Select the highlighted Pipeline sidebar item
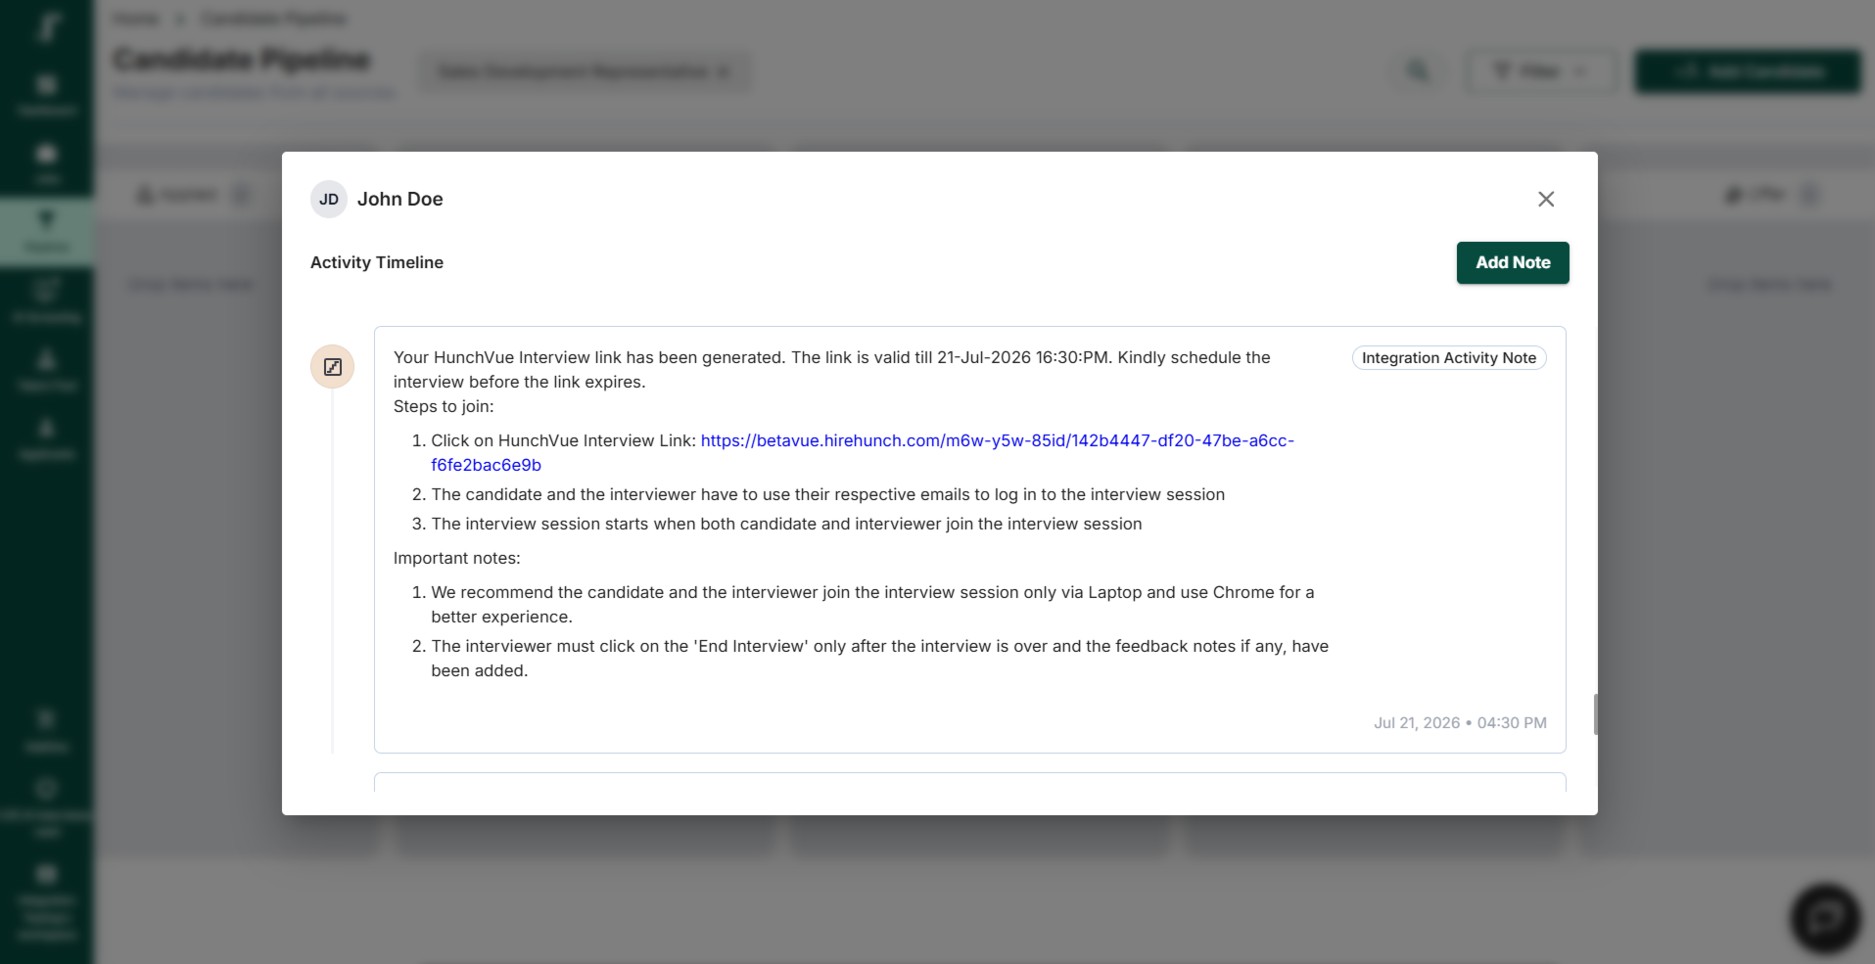The height and width of the screenshot is (964, 1875). 47,232
